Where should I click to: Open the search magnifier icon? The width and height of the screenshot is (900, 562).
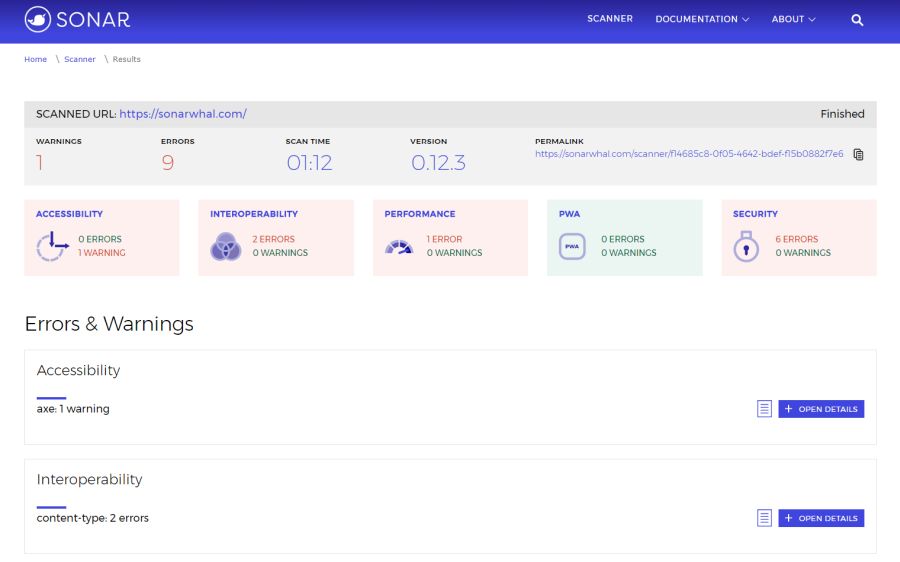[x=857, y=19]
